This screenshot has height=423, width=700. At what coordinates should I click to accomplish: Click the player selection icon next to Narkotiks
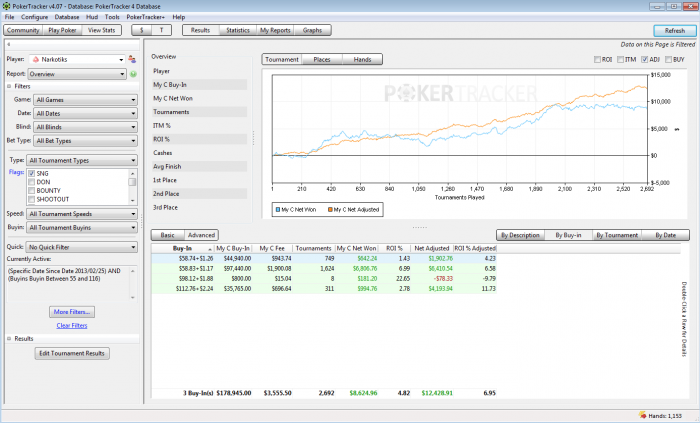[x=132, y=59]
